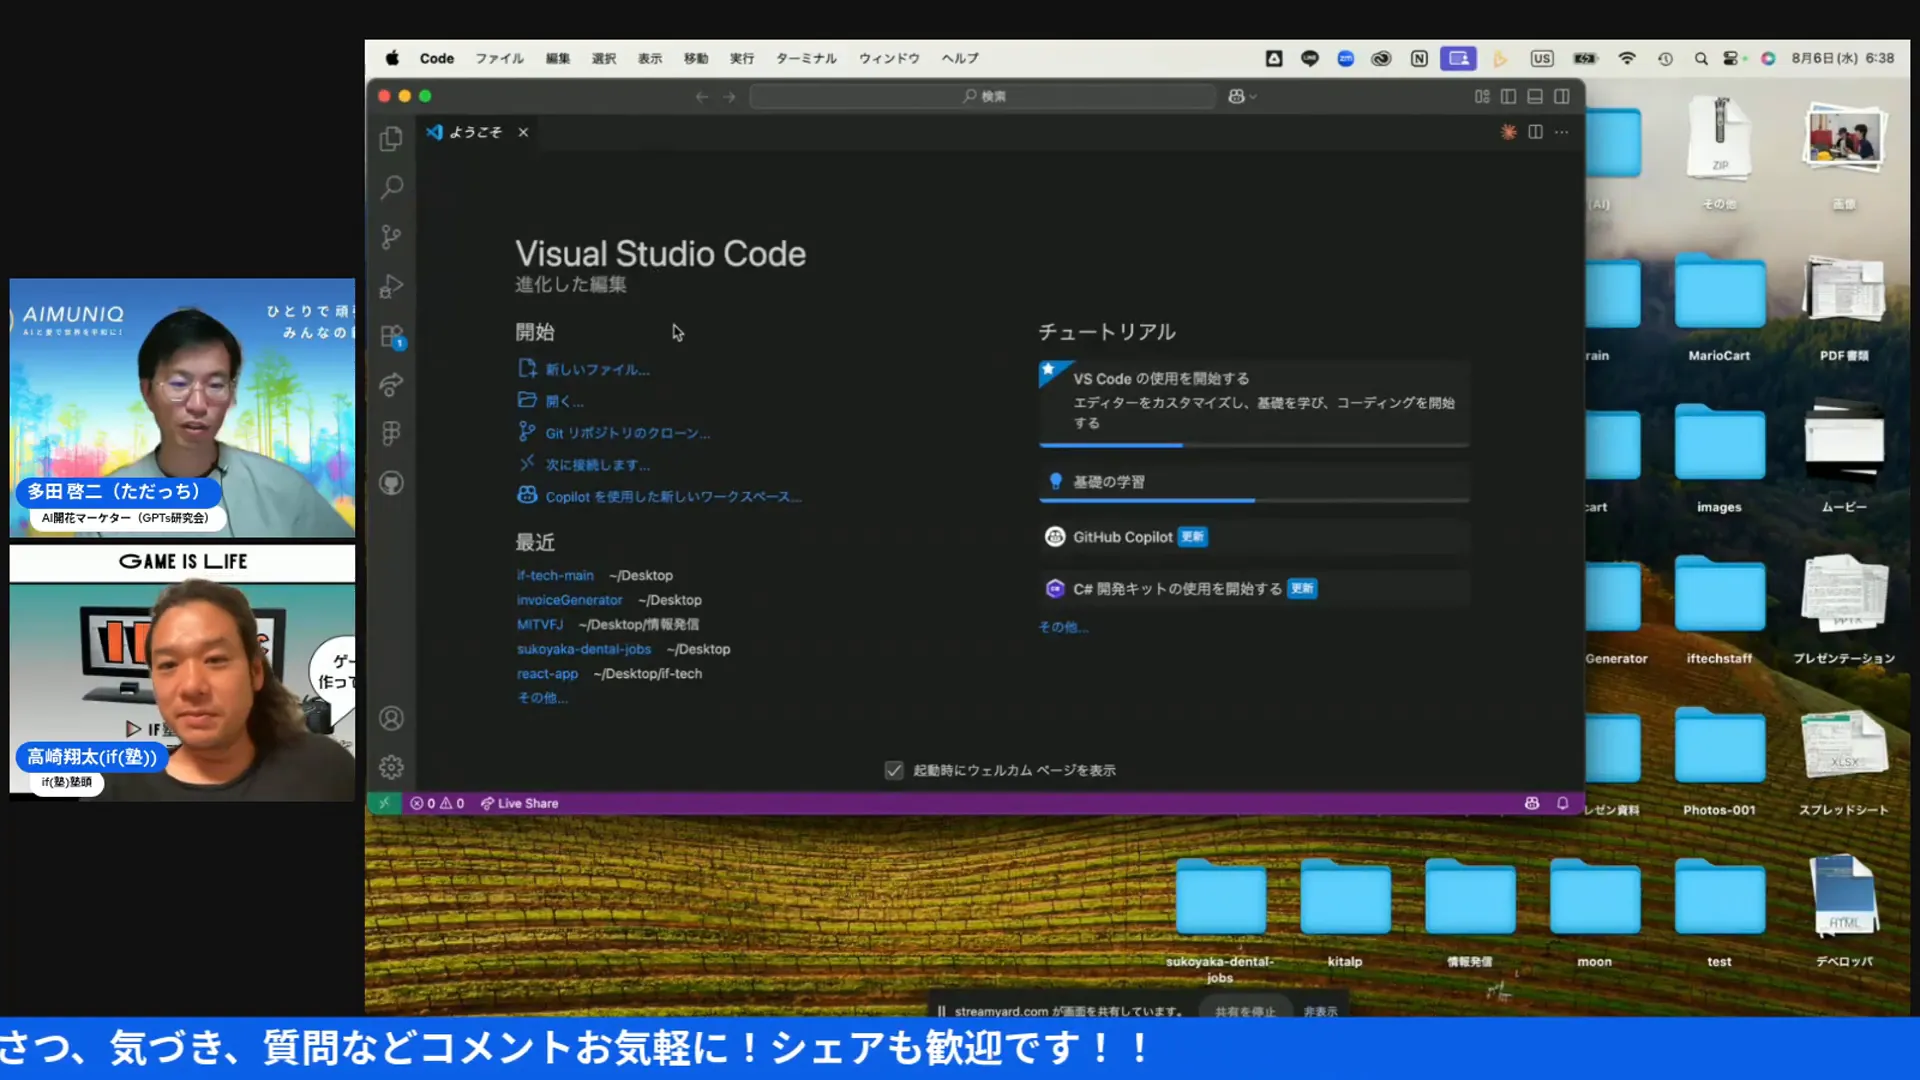Expand その他 under tutorials list

[1063, 627]
